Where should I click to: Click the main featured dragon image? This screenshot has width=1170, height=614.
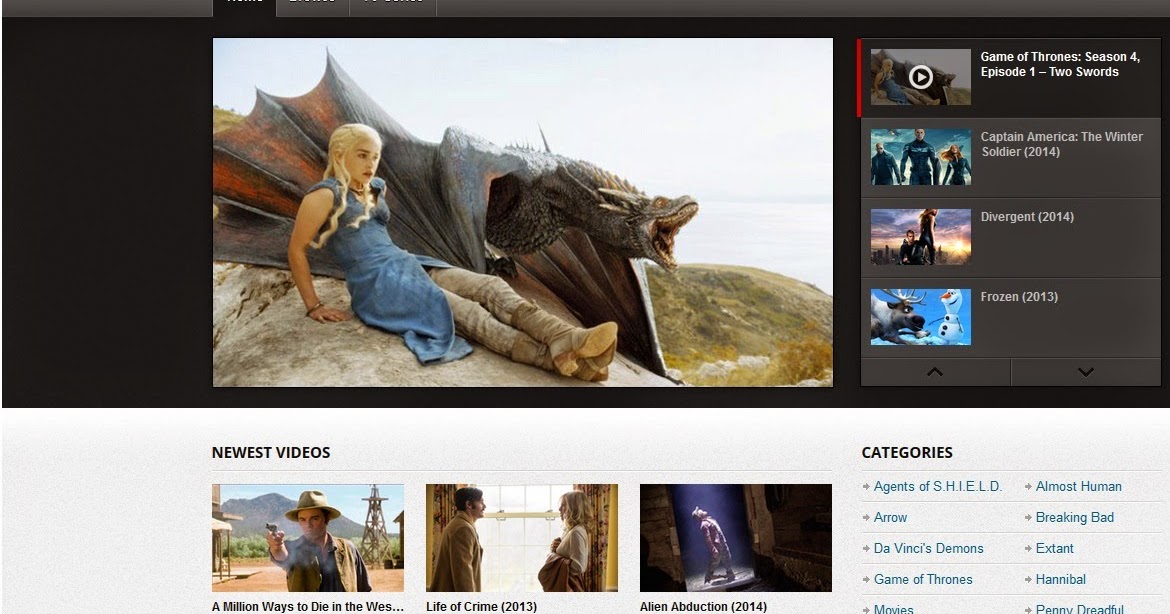[x=522, y=212]
